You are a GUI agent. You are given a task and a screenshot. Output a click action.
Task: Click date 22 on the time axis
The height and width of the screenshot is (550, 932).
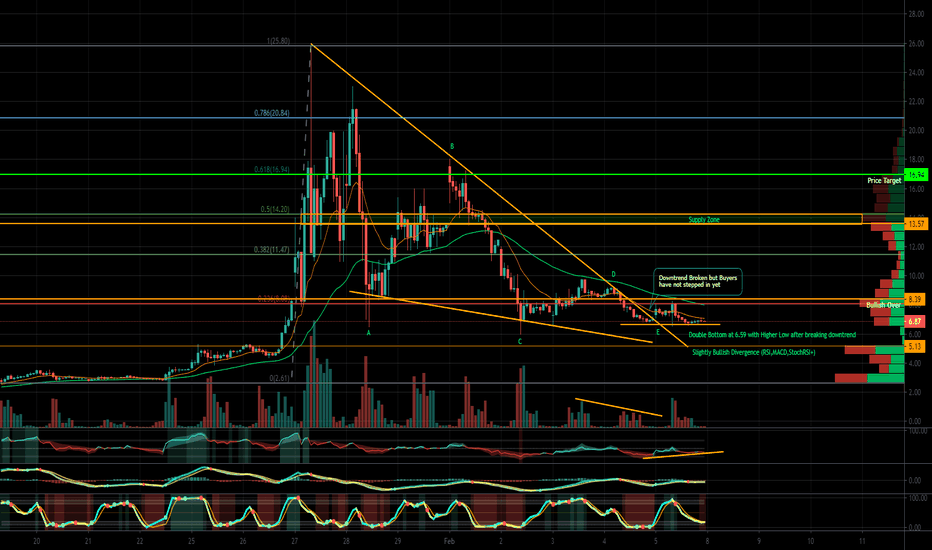coord(140,541)
